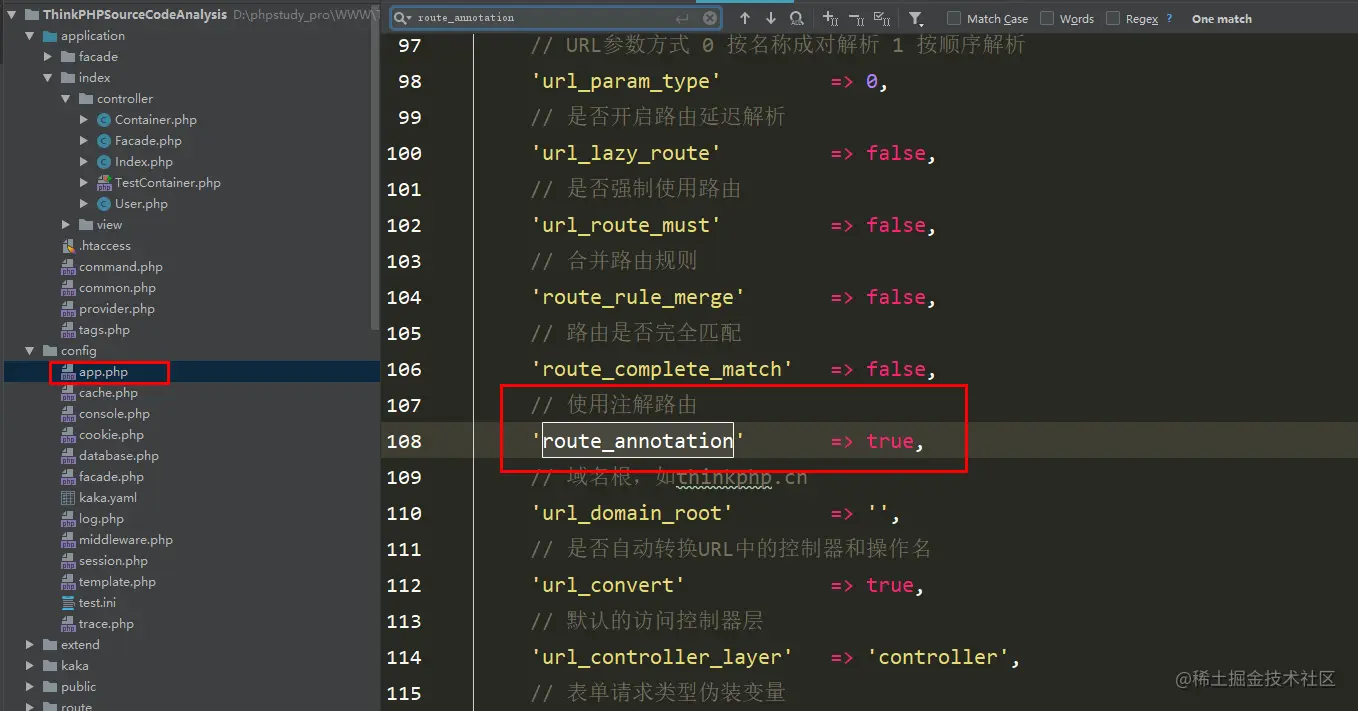Open cookie.php in project tree
The height and width of the screenshot is (711, 1358).
tap(111, 435)
